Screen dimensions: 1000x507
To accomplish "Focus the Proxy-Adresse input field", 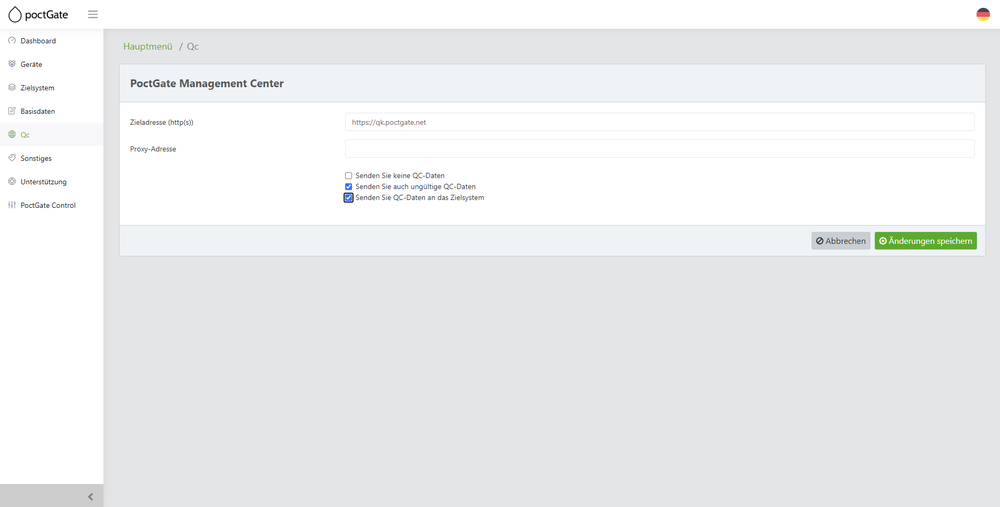I will click(x=659, y=149).
